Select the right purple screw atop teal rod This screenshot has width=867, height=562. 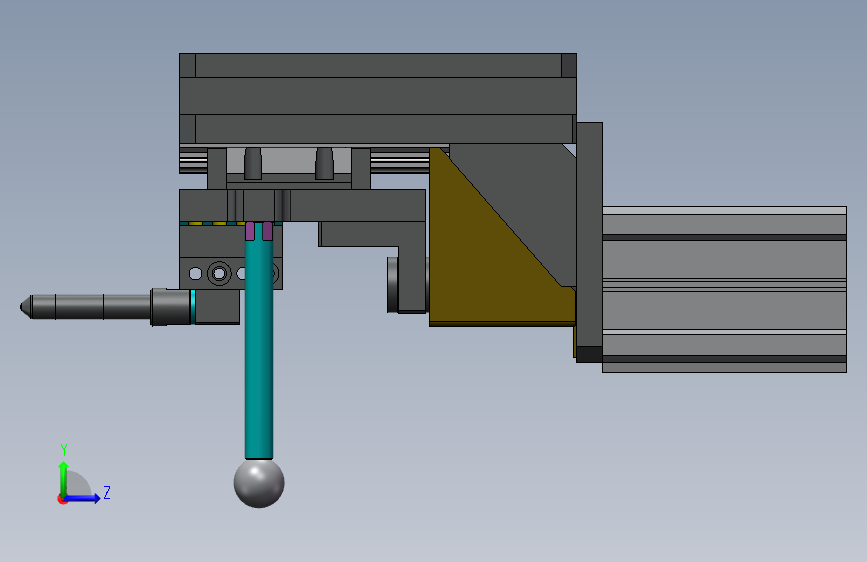point(268,231)
